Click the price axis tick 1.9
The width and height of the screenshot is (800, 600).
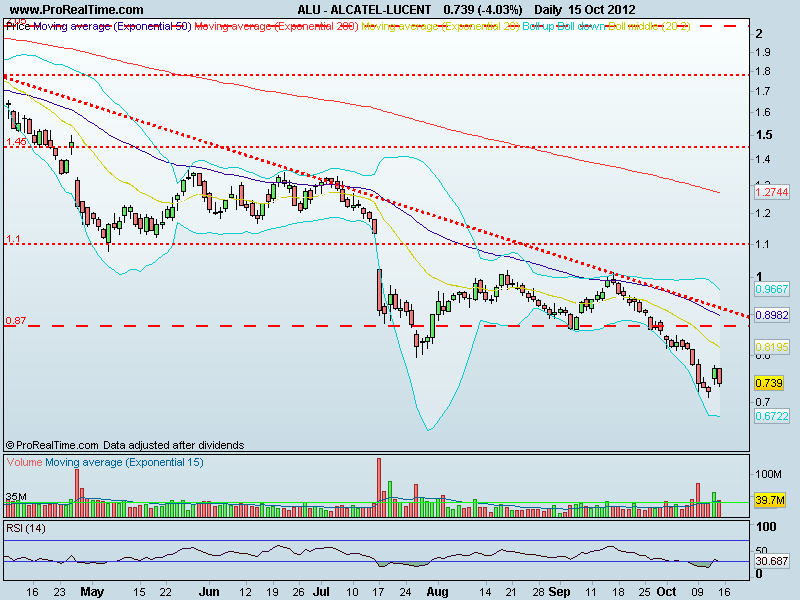tap(763, 53)
